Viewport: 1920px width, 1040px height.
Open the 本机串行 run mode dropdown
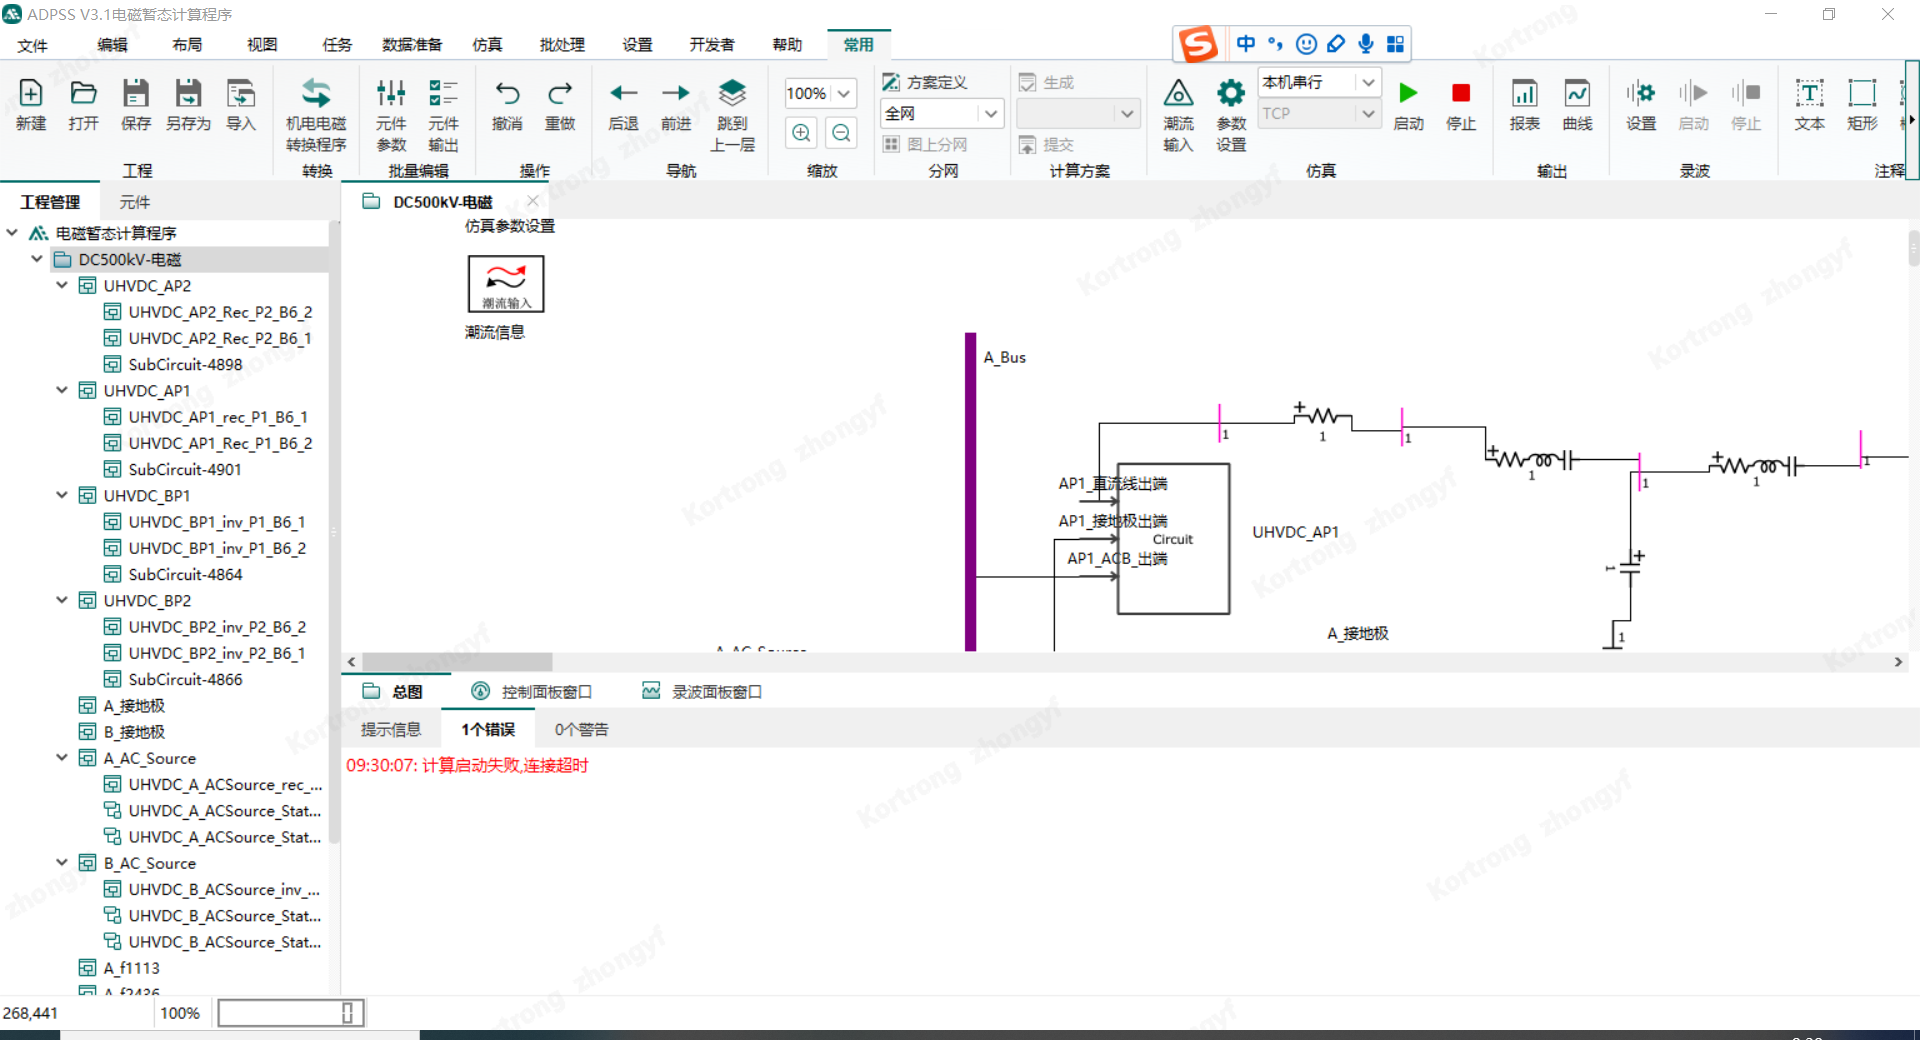1368,82
